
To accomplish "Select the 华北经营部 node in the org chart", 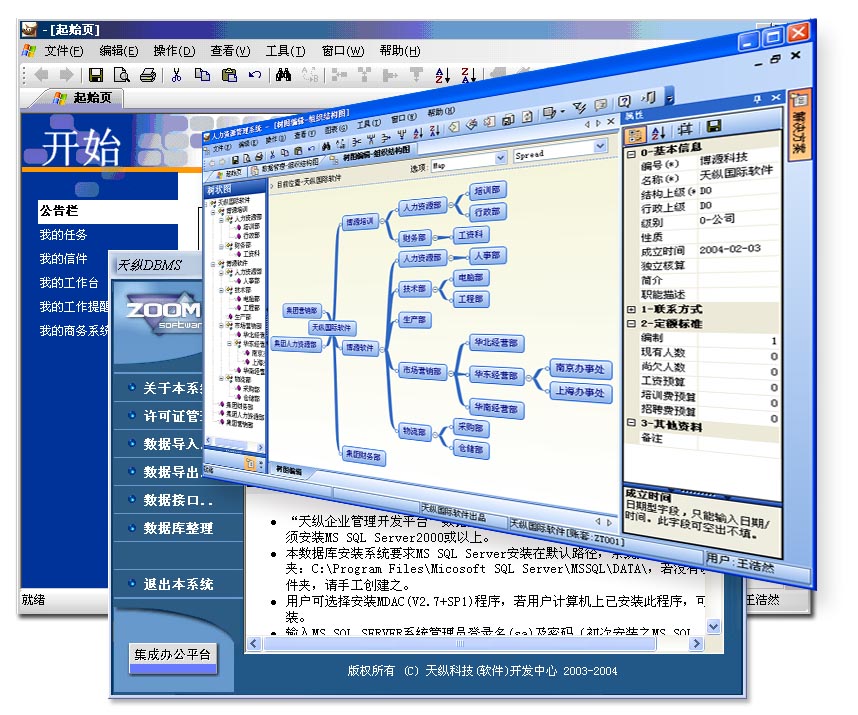I will click(x=496, y=343).
